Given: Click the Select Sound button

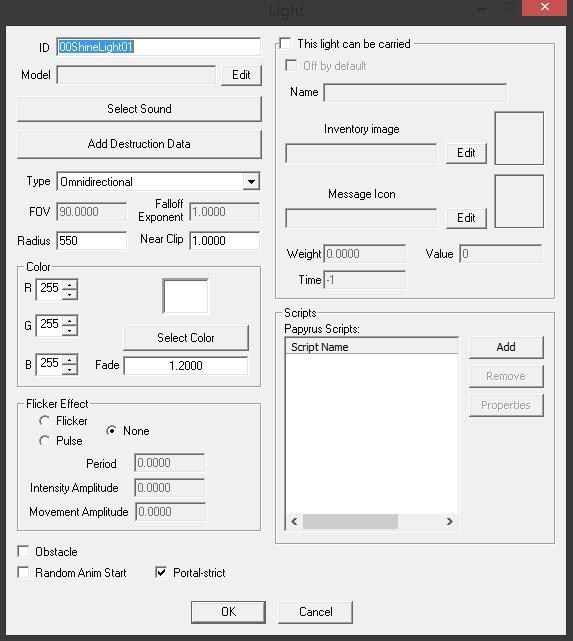Looking at the screenshot, I should [x=139, y=109].
